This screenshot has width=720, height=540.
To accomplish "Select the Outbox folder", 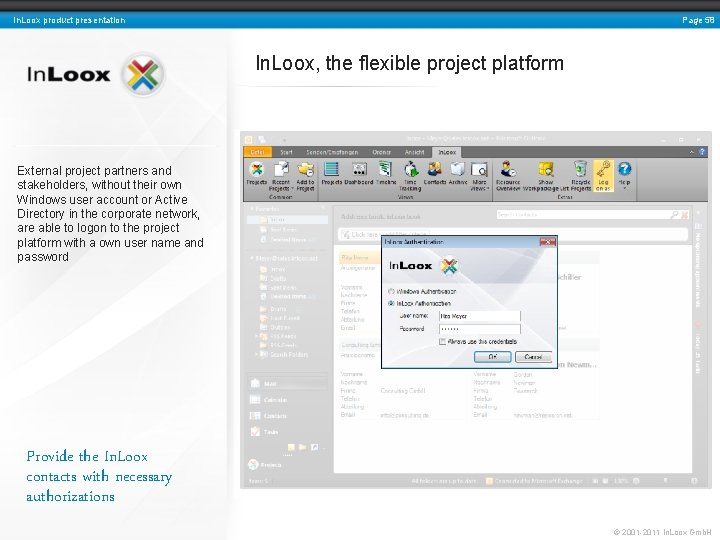I will (x=275, y=327).
